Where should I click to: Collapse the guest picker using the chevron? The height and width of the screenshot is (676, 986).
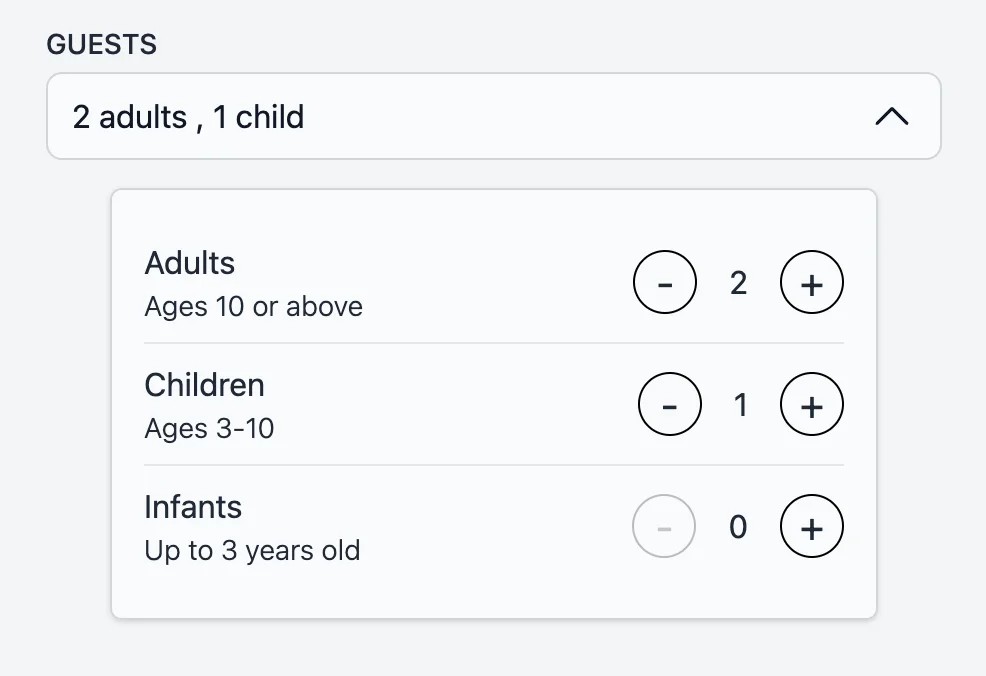[892, 116]
